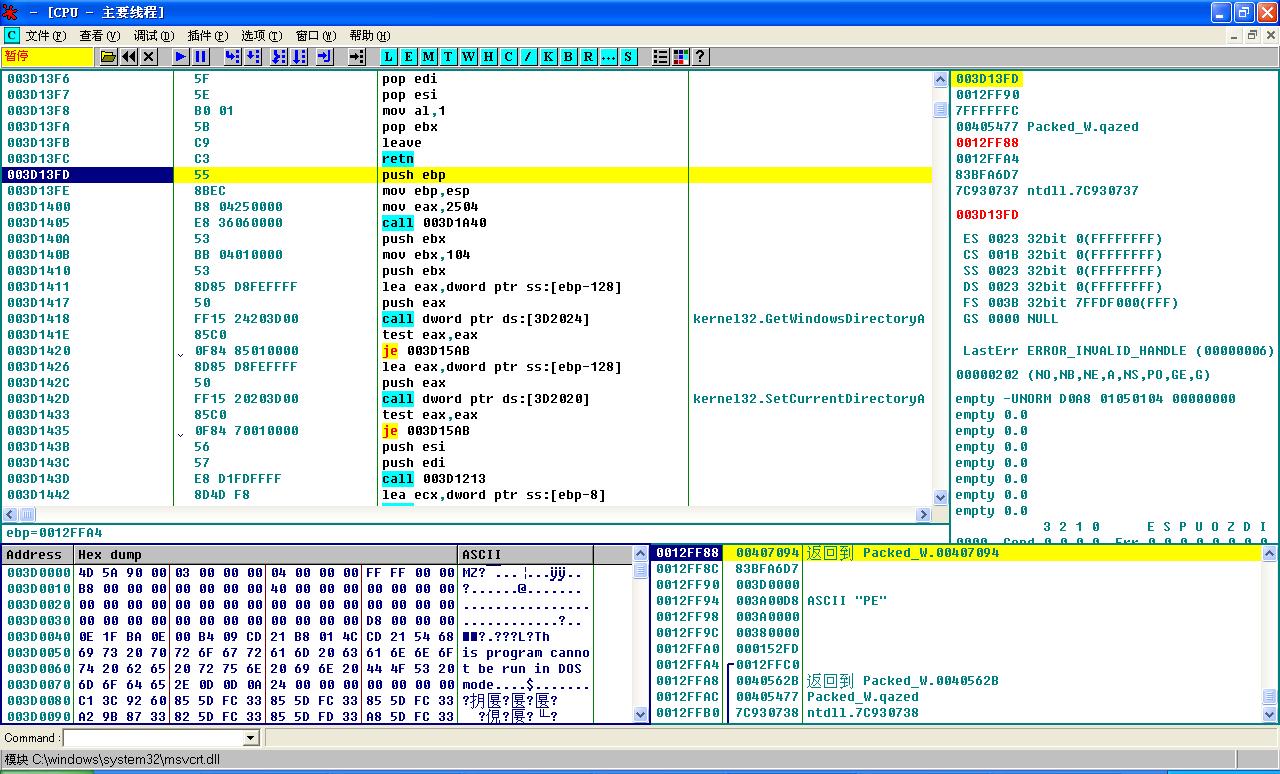The width and height of the screenshot is (1280, 774).
Task: Run the program with the play icon
Action: click(181, 57)
